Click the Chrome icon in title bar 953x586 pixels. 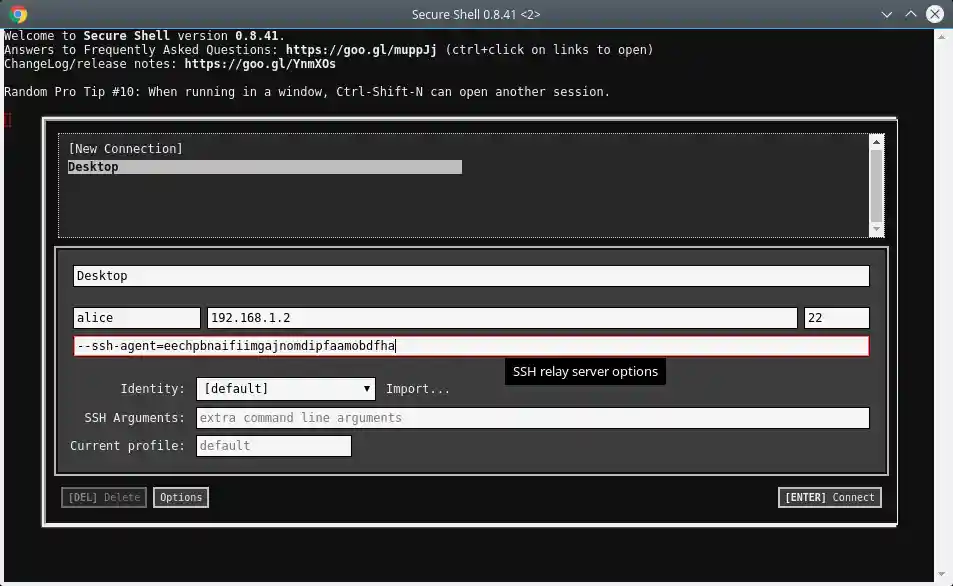(x=18, y=14)
